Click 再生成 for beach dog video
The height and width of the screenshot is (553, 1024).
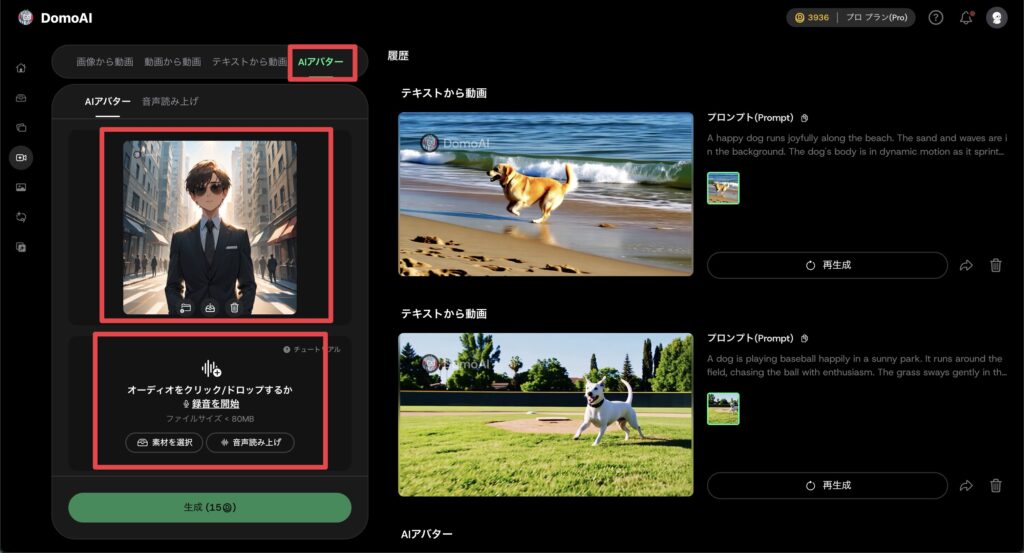[827, 265]
